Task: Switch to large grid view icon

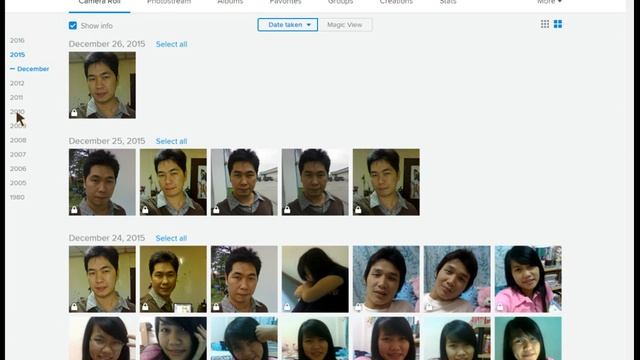Action: 558,24
